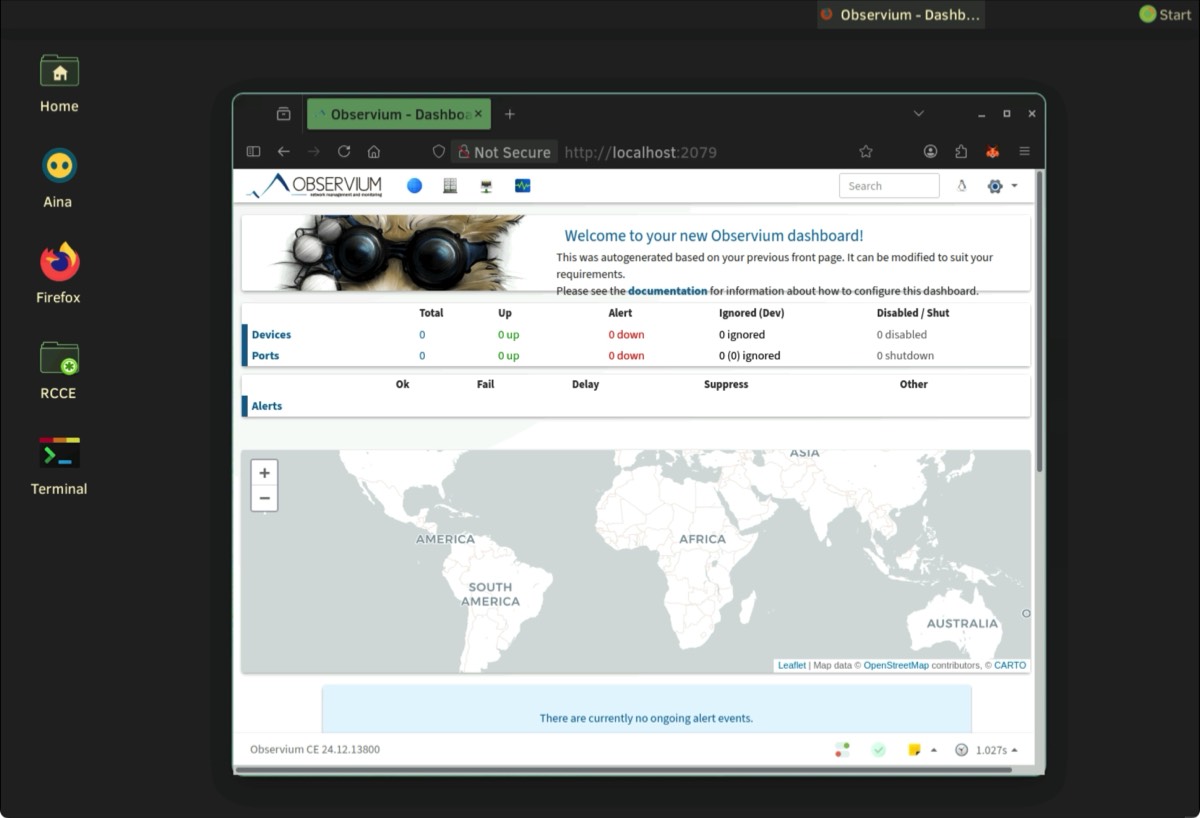This screenshot has height=818, width=1200.
Task: Zoom in the map with plus button
Action: pos(264,473)
